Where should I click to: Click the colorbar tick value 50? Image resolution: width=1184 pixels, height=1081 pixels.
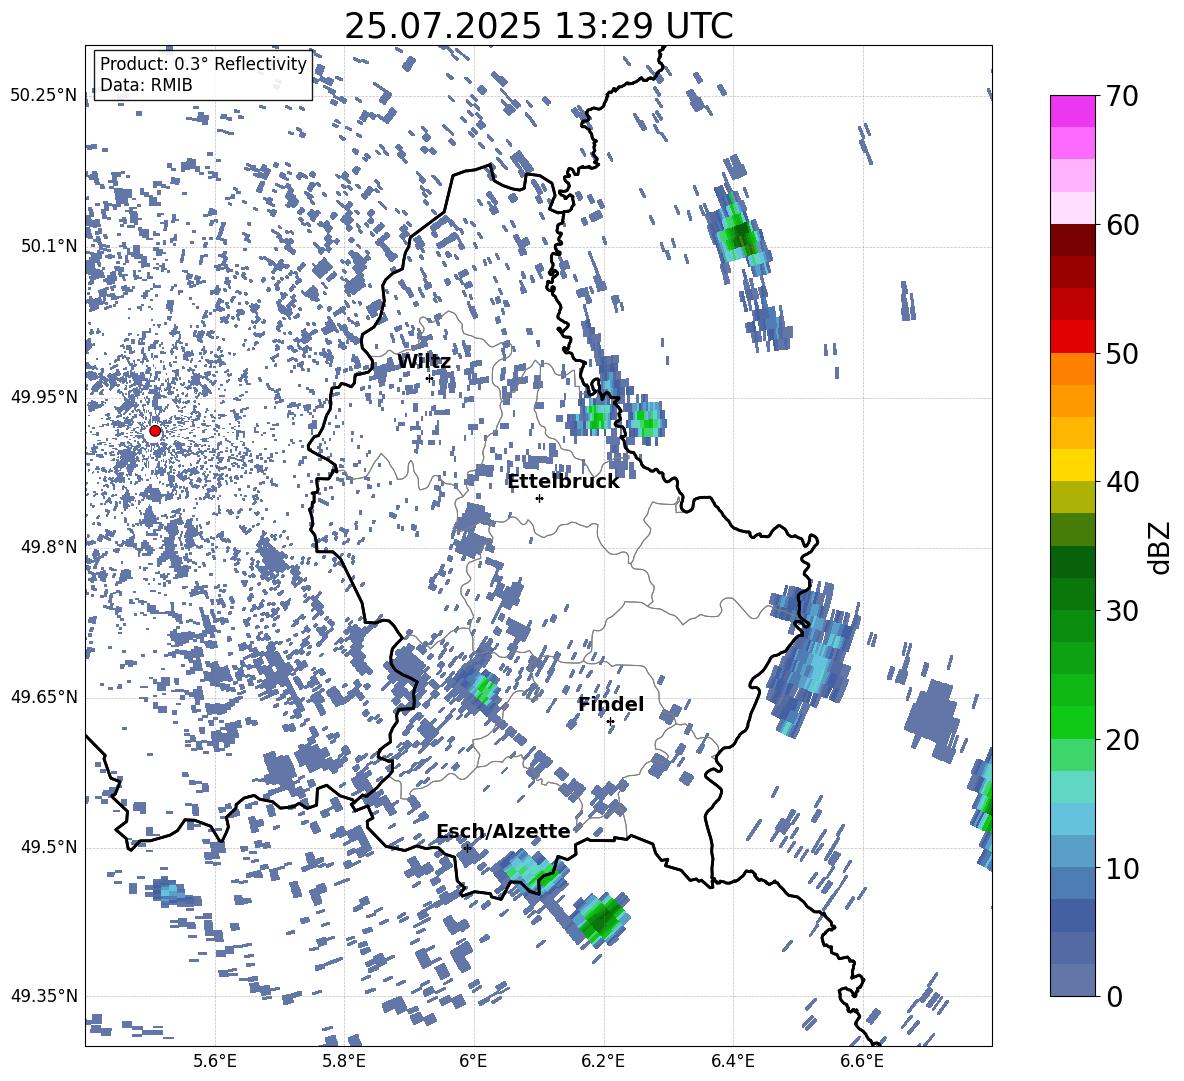pos(1123,353)
